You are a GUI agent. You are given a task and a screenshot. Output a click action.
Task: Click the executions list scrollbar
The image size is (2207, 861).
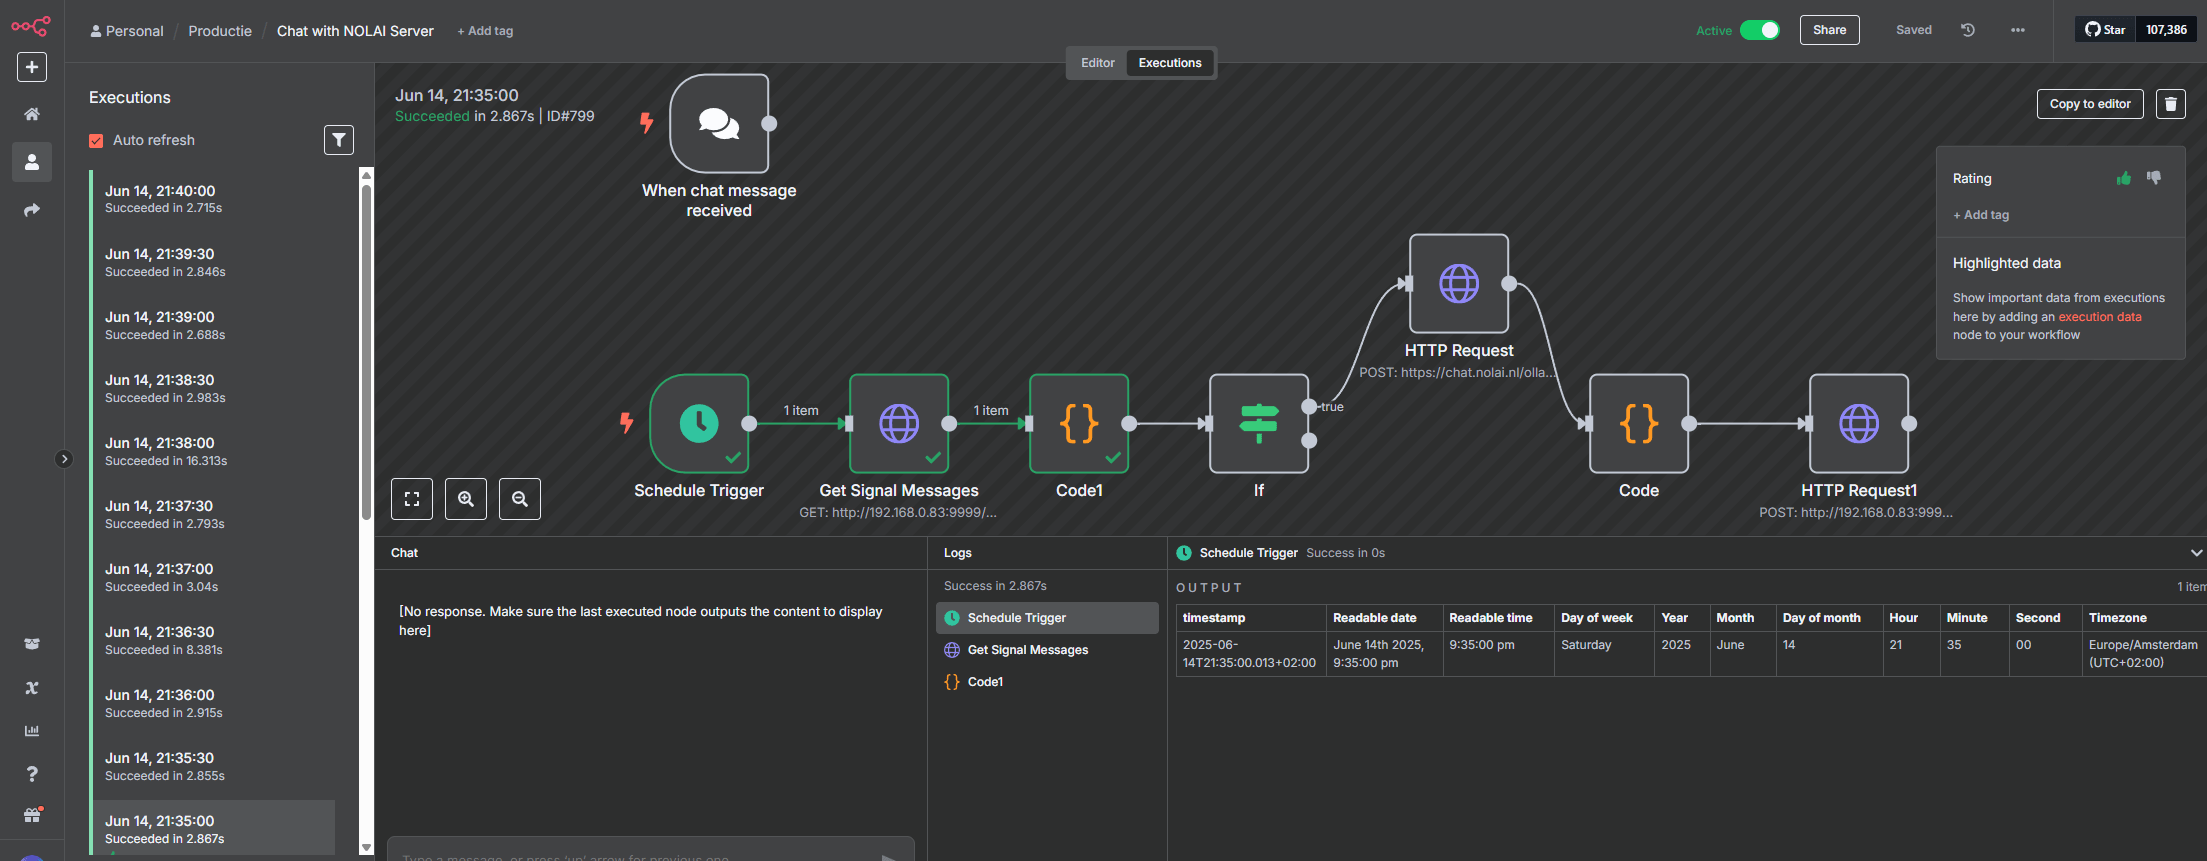click(x=366, y=350)
